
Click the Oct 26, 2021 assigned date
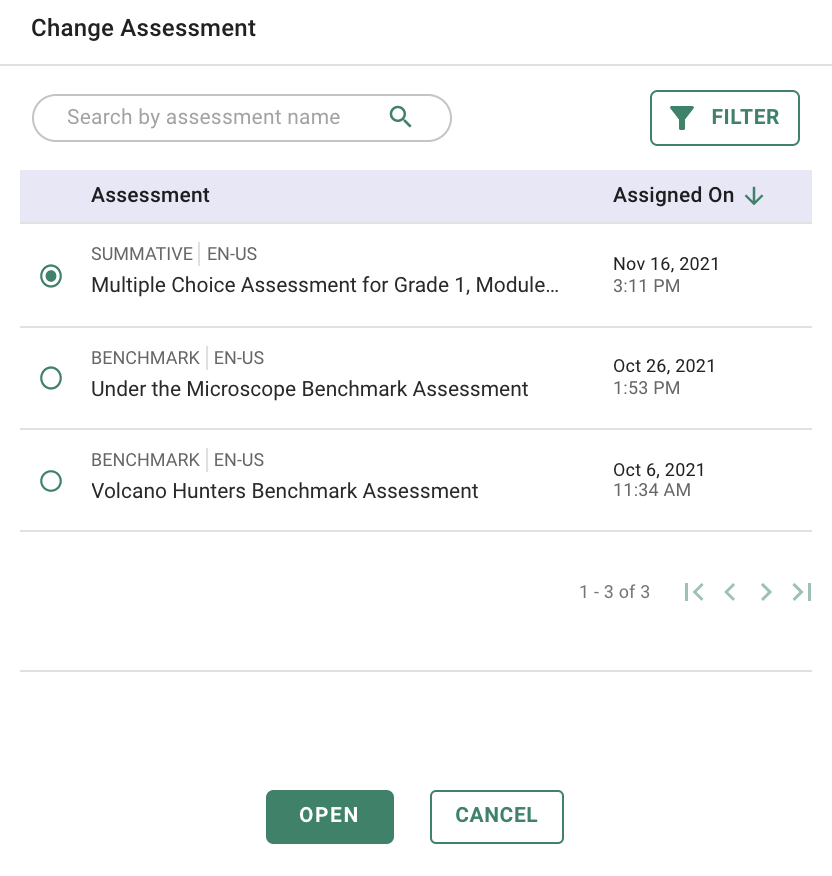click(x=664, y=366)
